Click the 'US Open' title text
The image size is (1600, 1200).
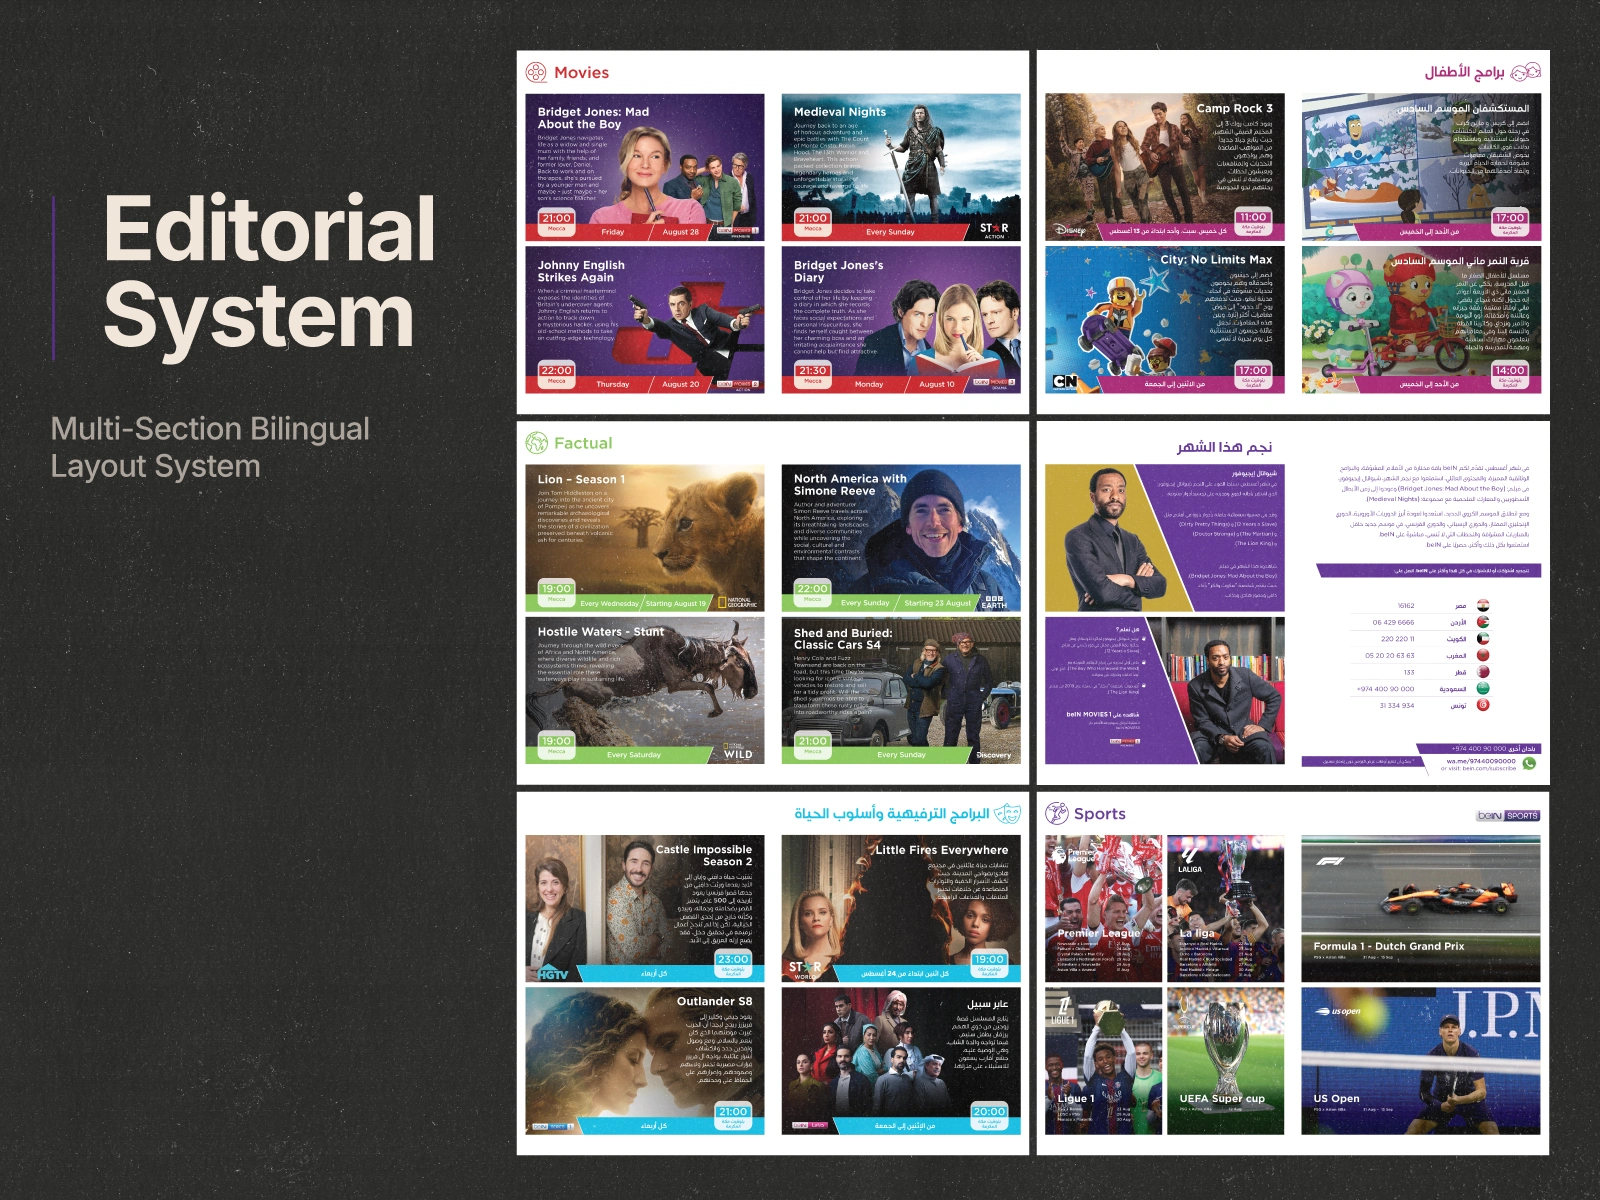click(1337, 1098)
